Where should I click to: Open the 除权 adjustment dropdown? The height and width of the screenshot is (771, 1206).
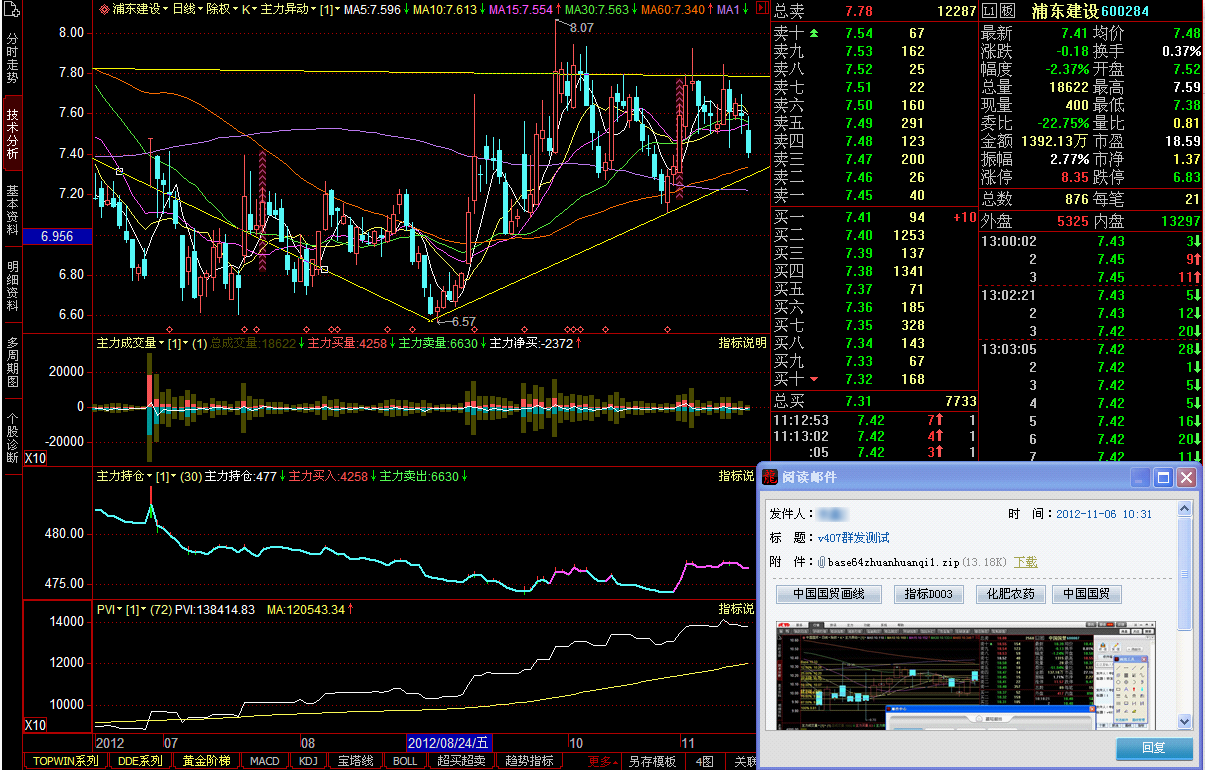point(222,9)
